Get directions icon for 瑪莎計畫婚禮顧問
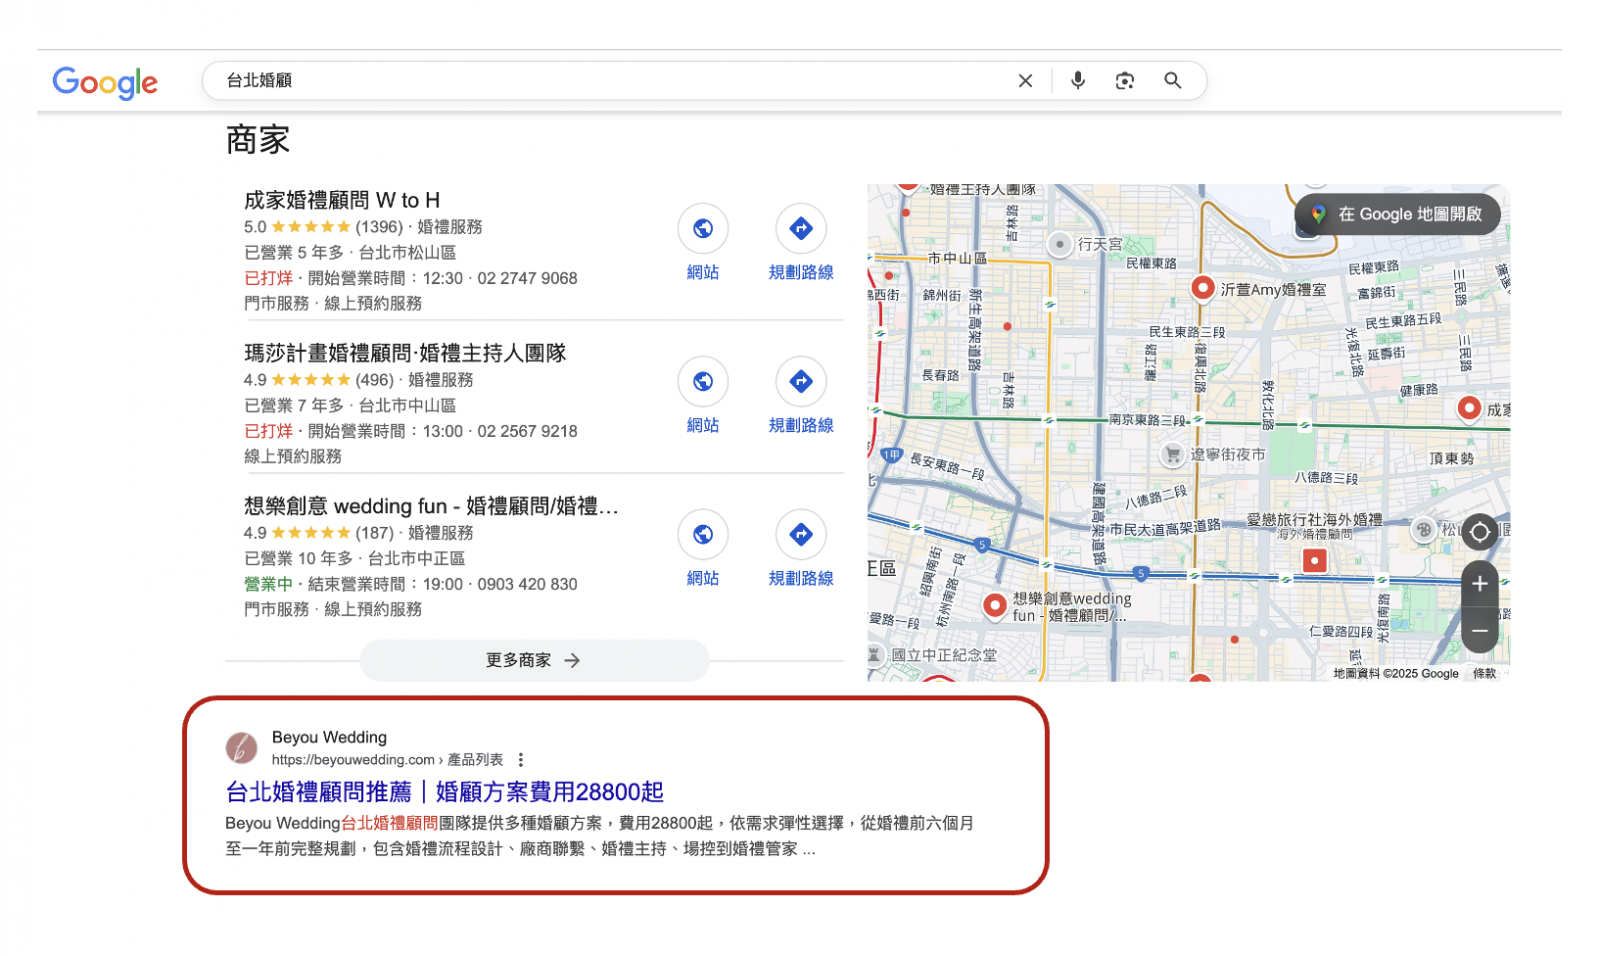The image size is (1600, 956). pos(800,382)
